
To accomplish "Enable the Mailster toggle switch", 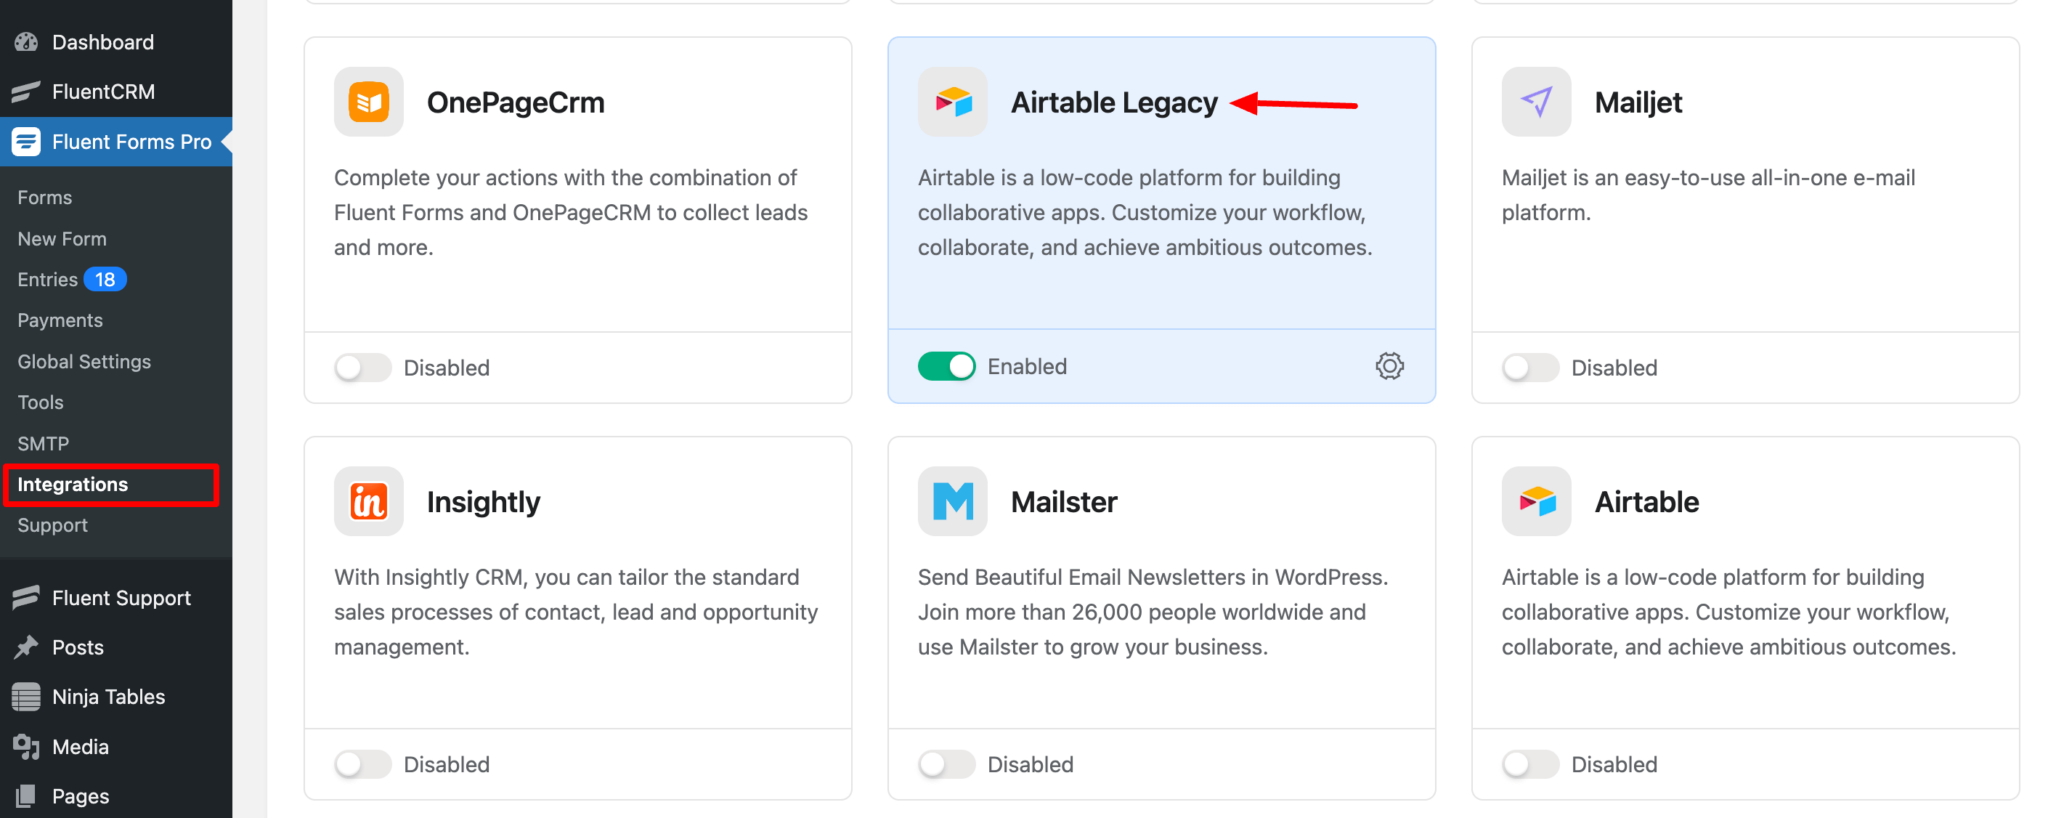I will click(946, 764).
